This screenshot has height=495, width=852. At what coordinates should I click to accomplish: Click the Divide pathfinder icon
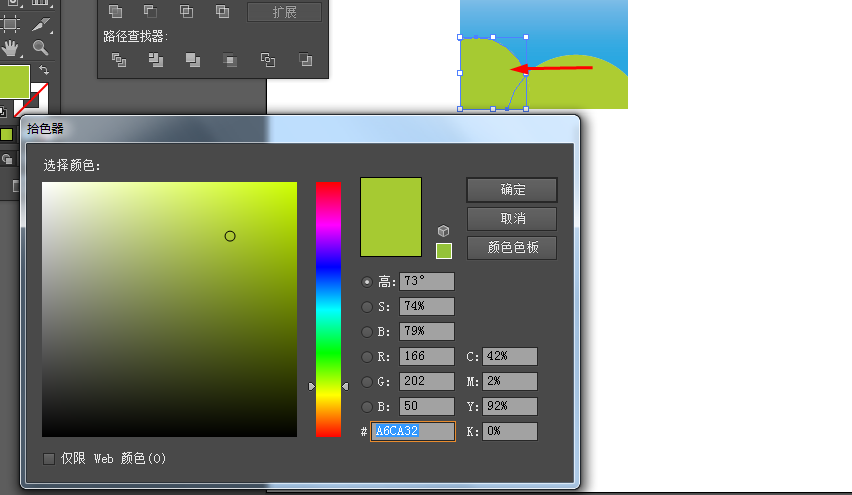(x=118, y=60)
